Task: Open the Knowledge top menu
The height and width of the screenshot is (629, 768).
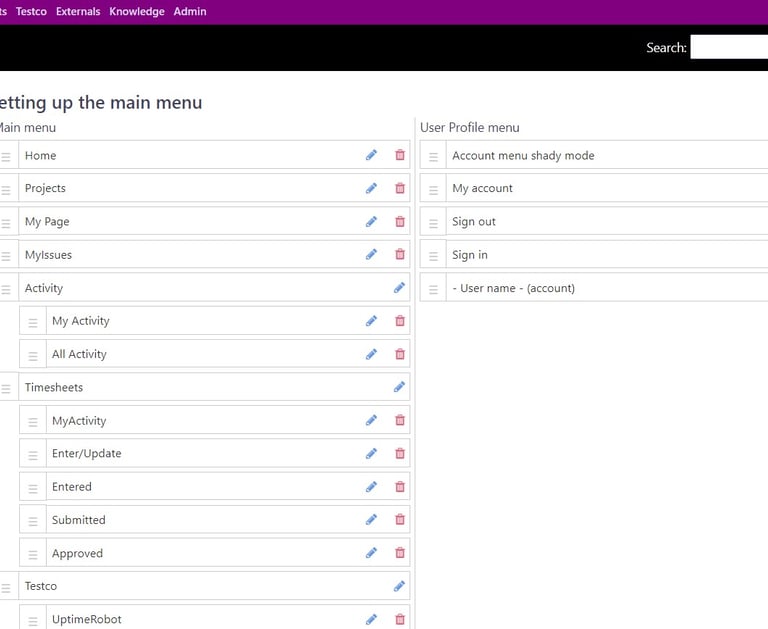Action: (x=137, y=11)
